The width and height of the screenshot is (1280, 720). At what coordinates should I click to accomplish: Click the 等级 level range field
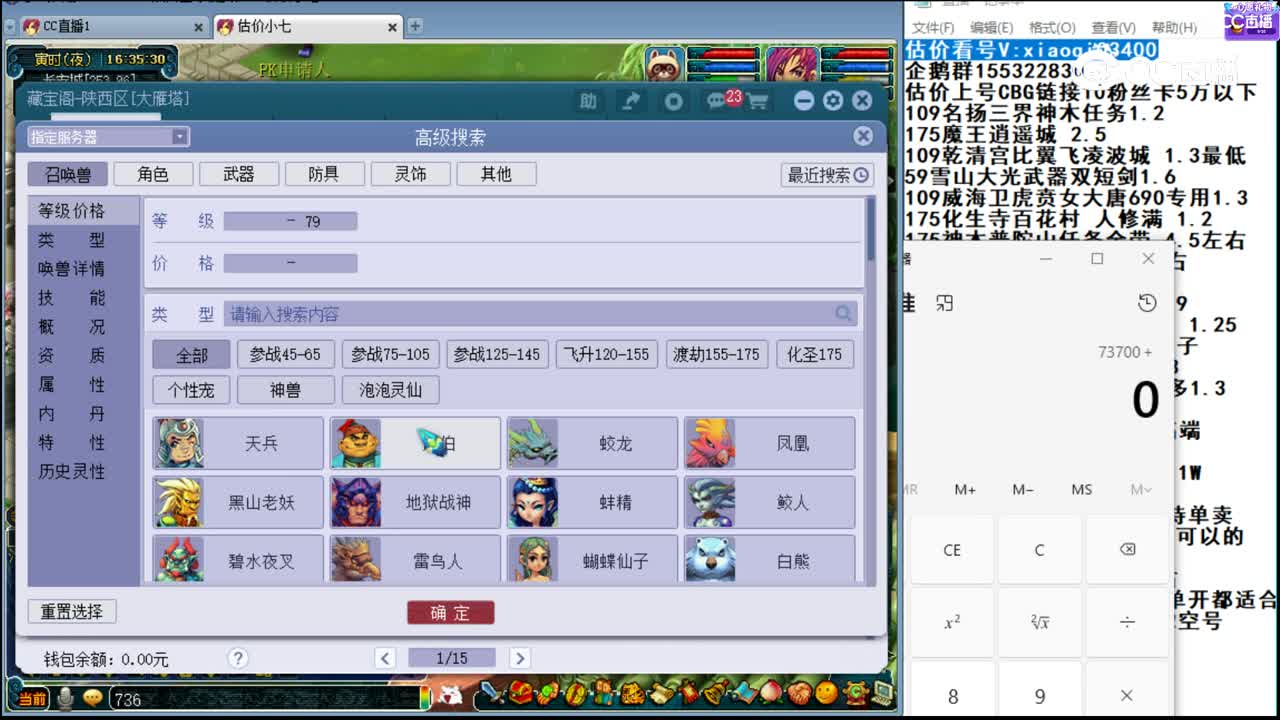click(x=290, y=221)
